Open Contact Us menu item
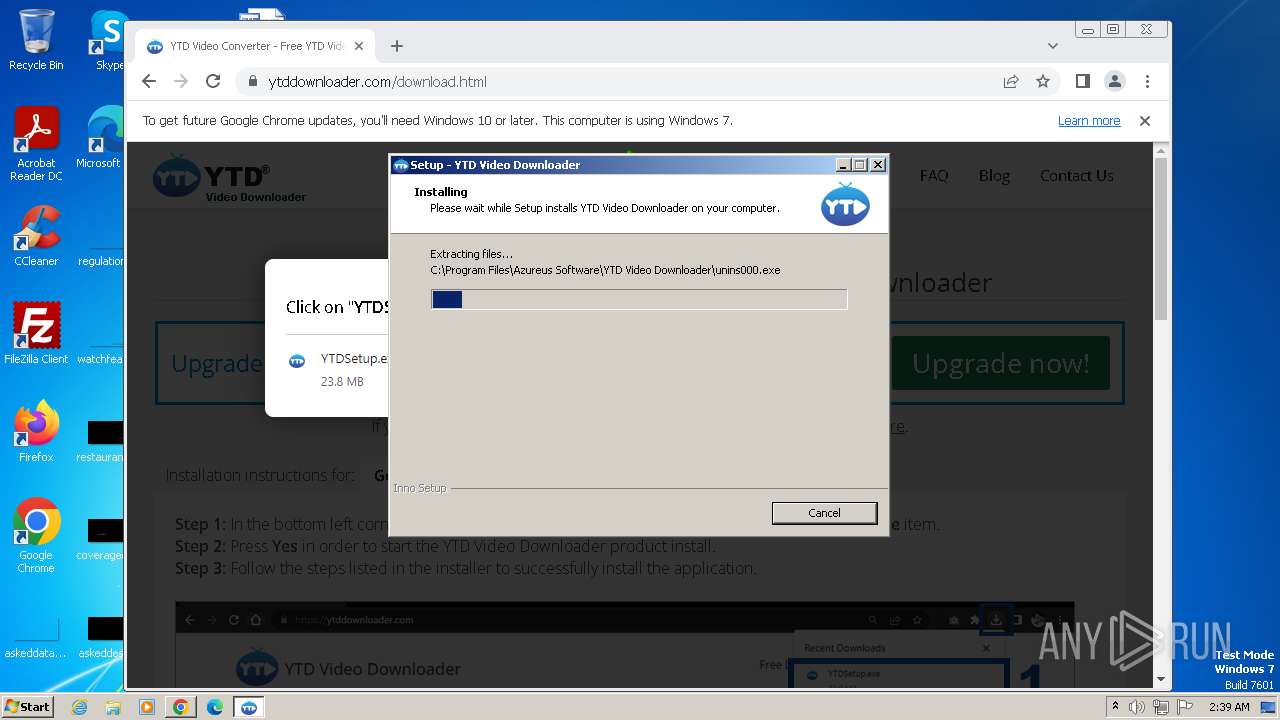This screenshot has width=1280, height=720. (x=1077, y=175)
